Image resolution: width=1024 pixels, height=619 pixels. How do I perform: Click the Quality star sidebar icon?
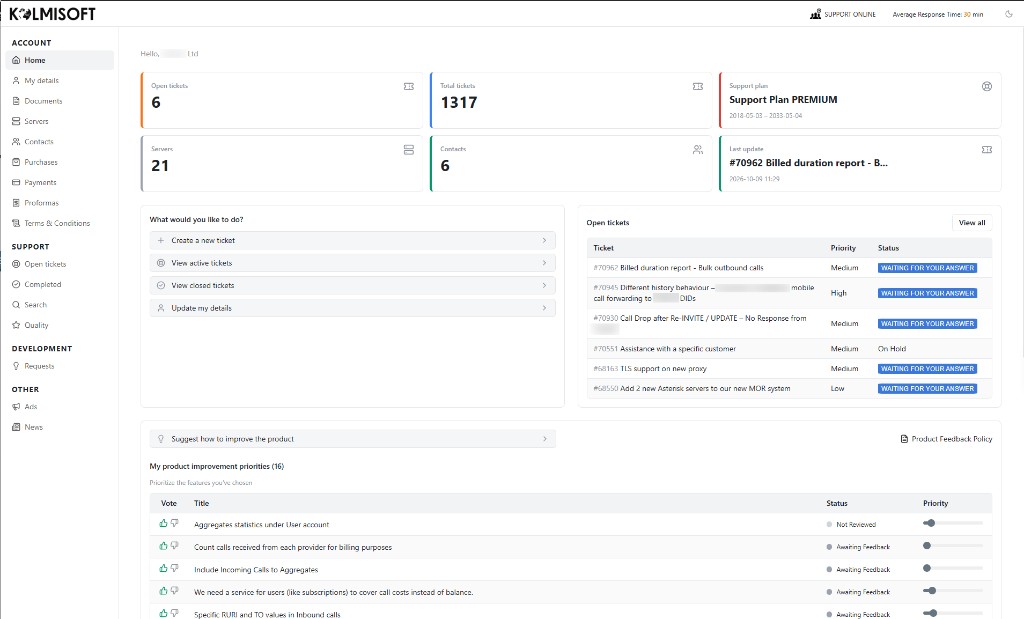16,325
